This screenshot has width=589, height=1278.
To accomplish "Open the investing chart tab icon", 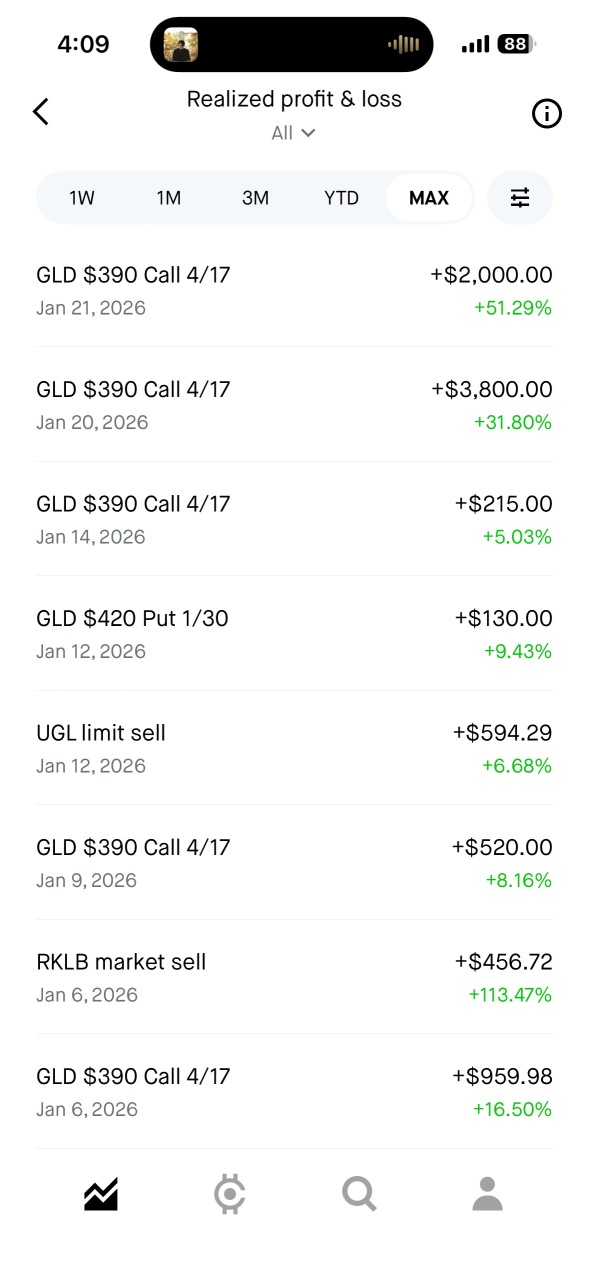I will (x=101, y=1194).
